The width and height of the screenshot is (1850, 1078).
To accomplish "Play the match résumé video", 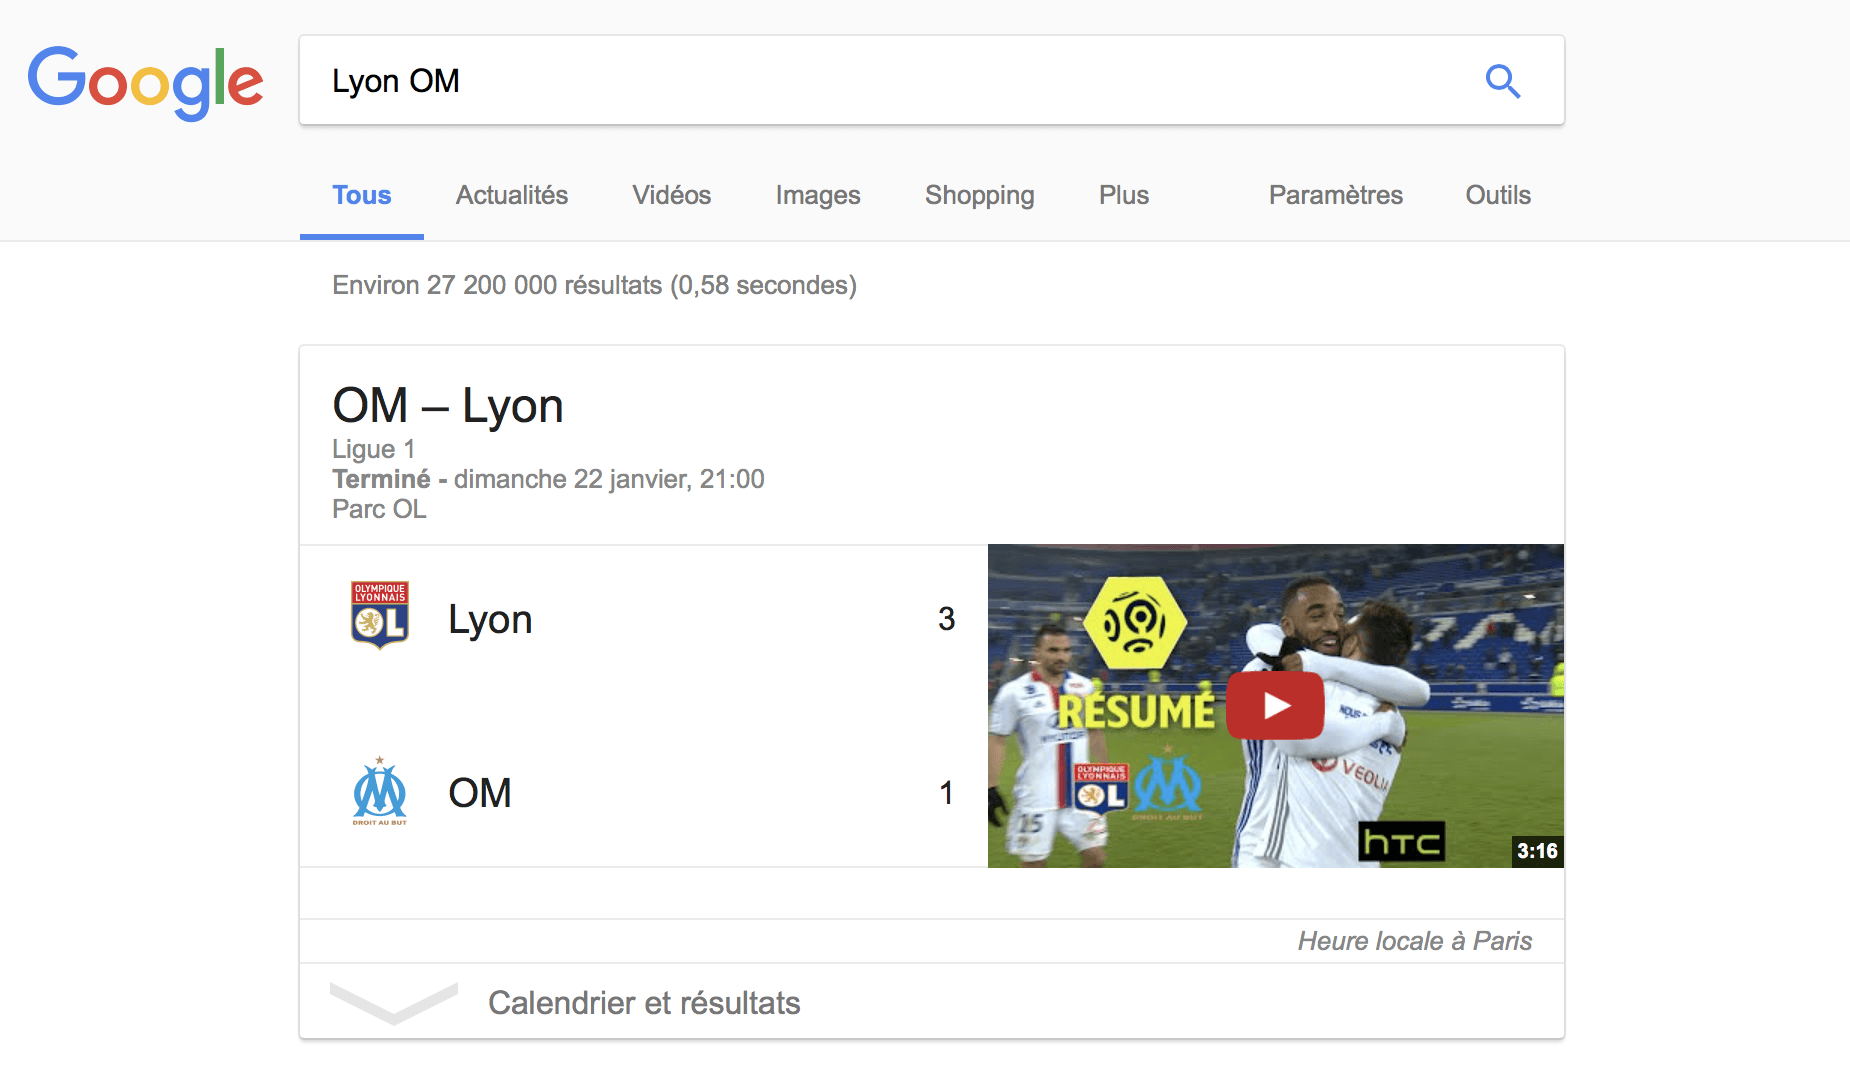I will click(1275, 705).
